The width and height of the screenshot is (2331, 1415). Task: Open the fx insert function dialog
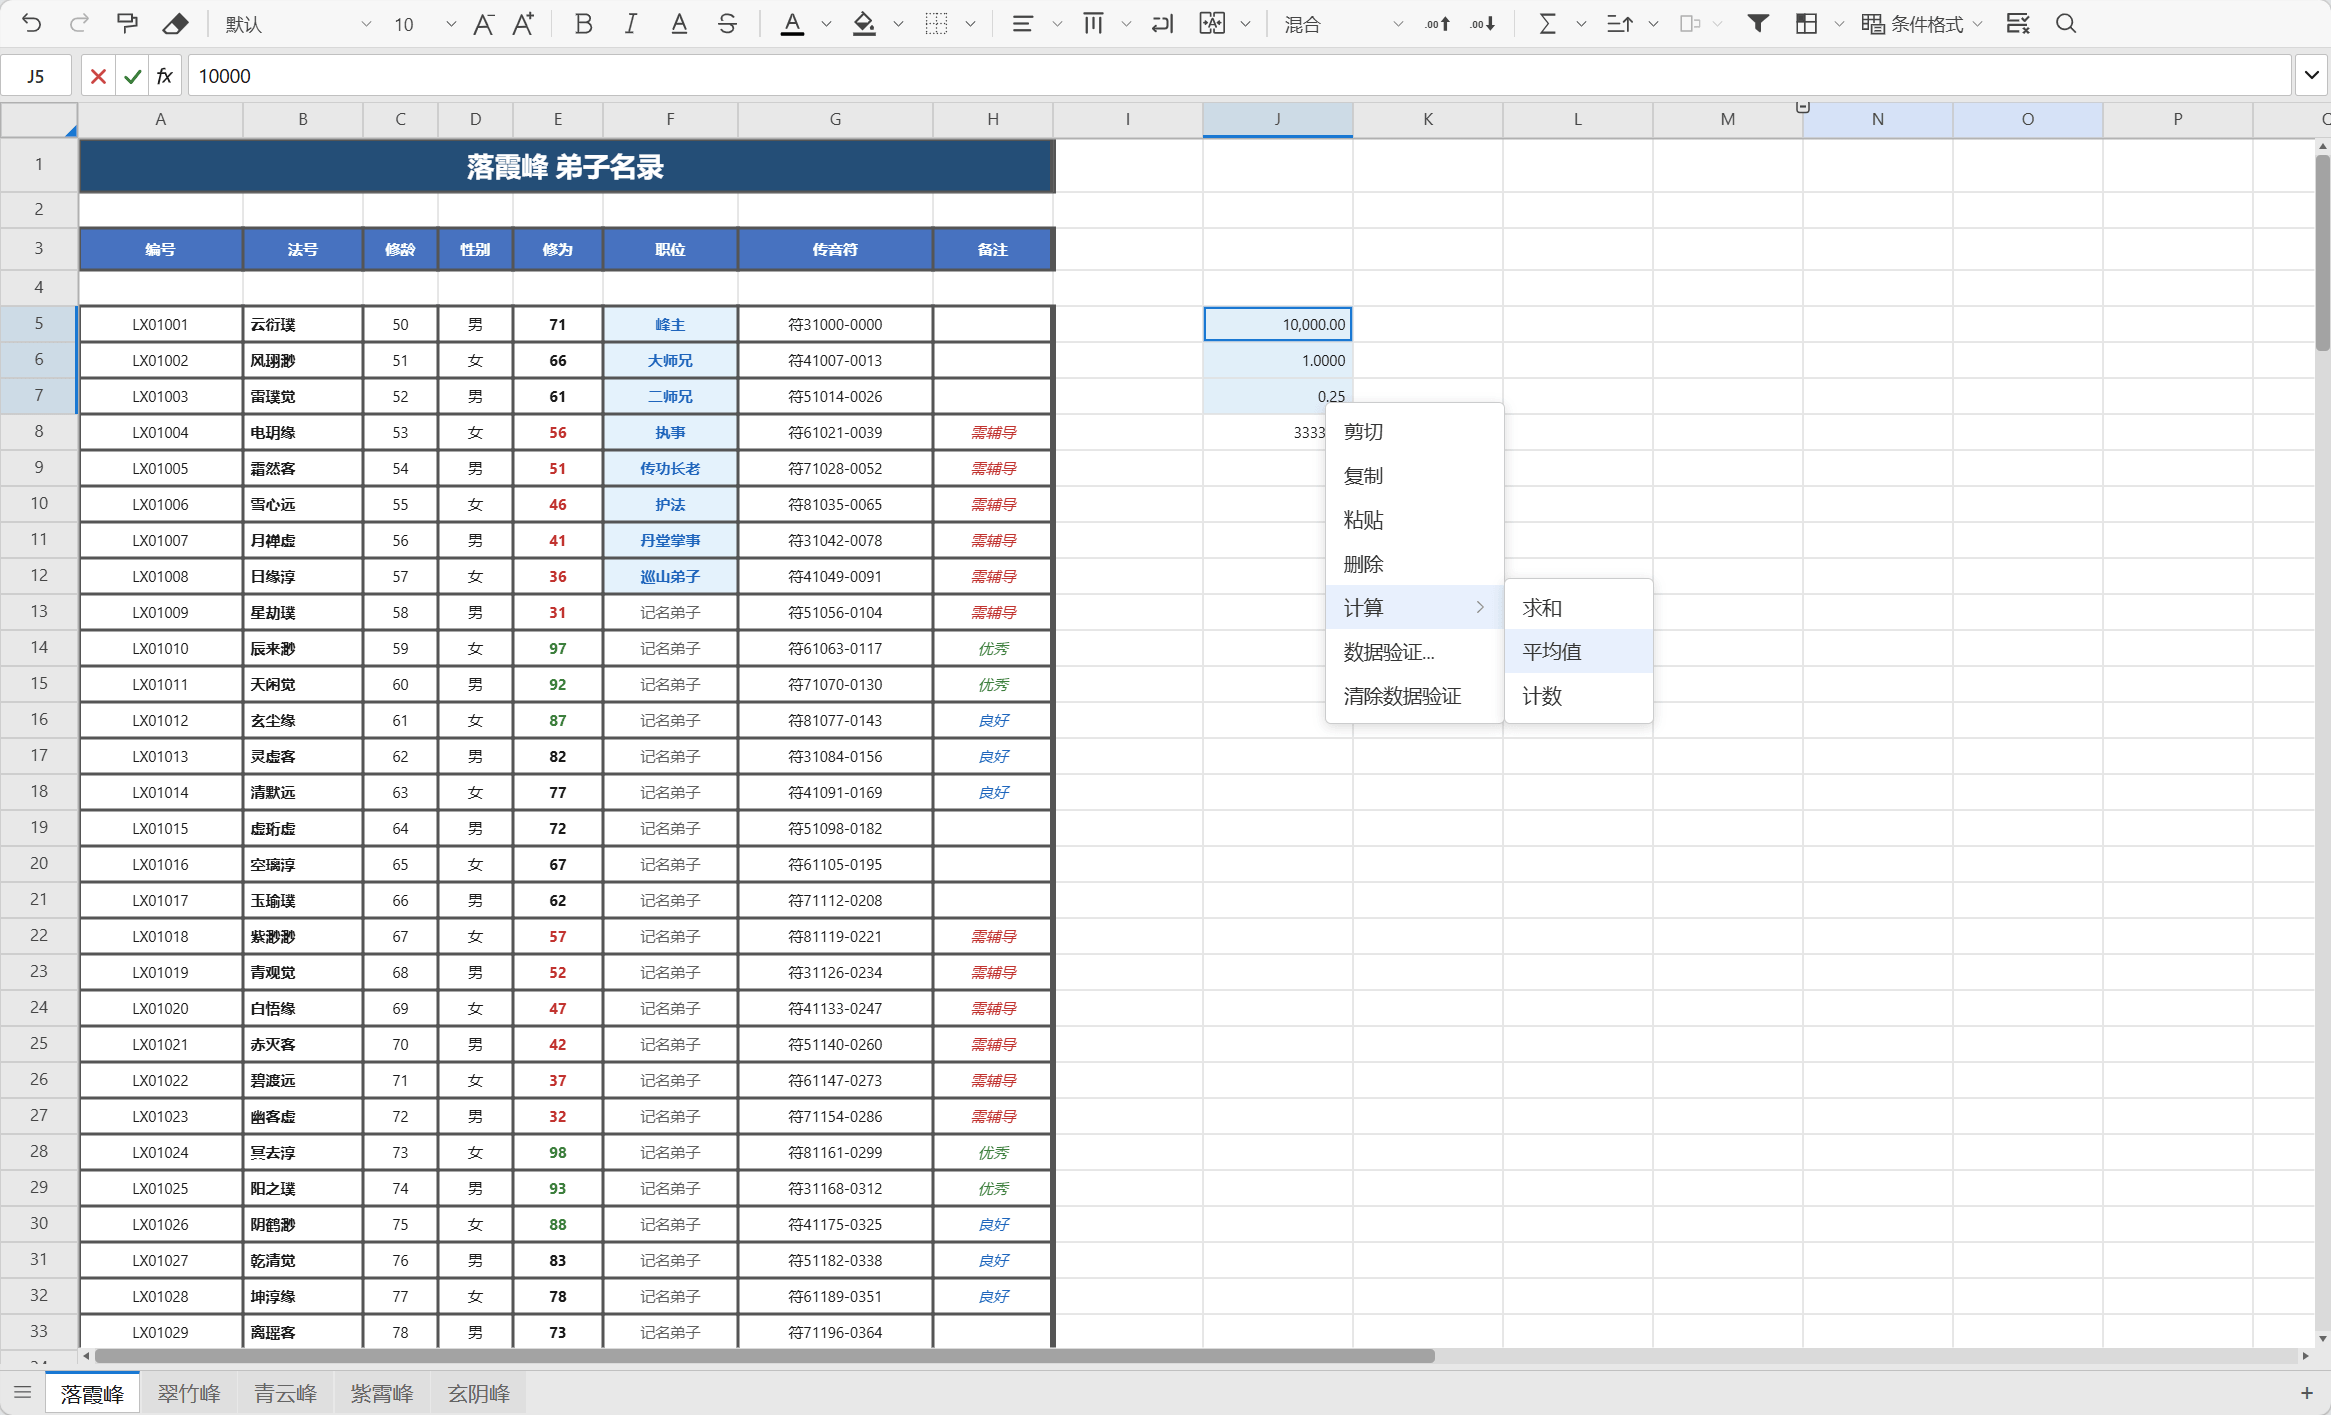165,76
